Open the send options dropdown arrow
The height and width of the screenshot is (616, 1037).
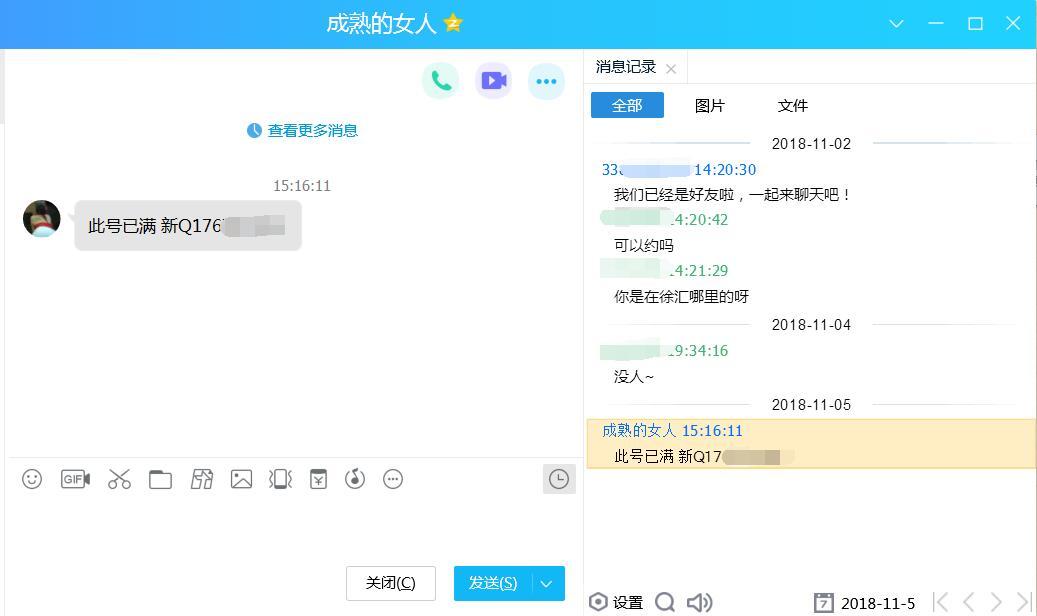(546, 583)
